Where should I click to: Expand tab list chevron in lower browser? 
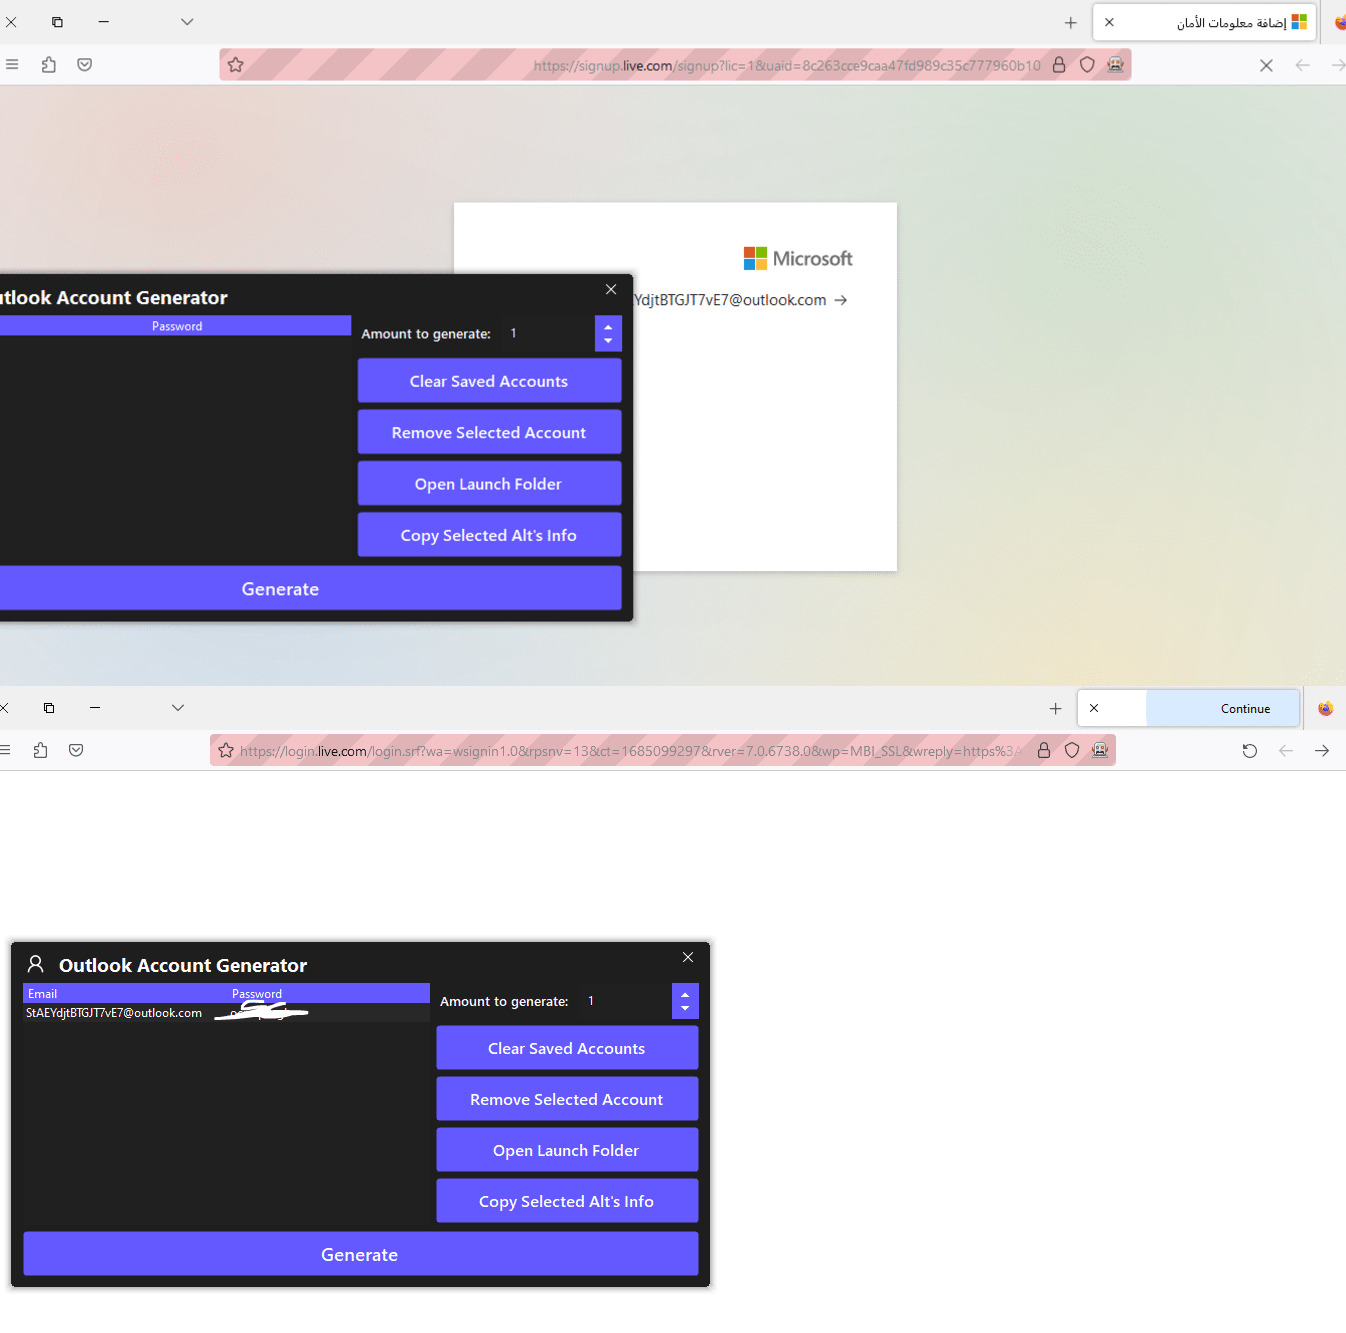click(178, 708)
